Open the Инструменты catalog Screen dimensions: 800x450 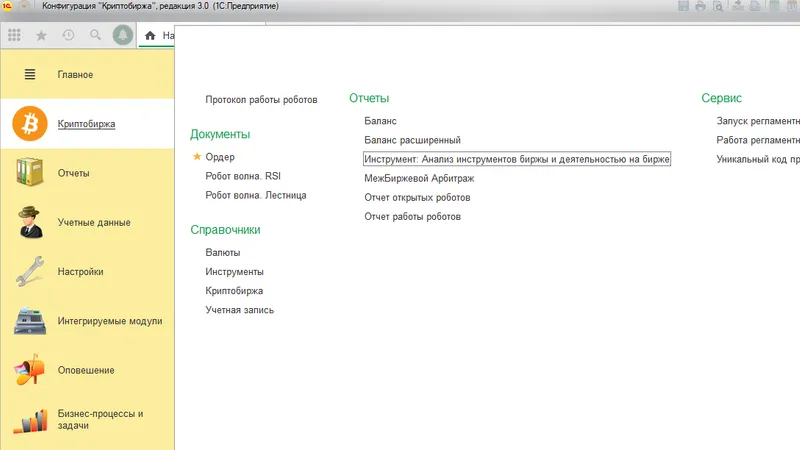tap(234, 272)
